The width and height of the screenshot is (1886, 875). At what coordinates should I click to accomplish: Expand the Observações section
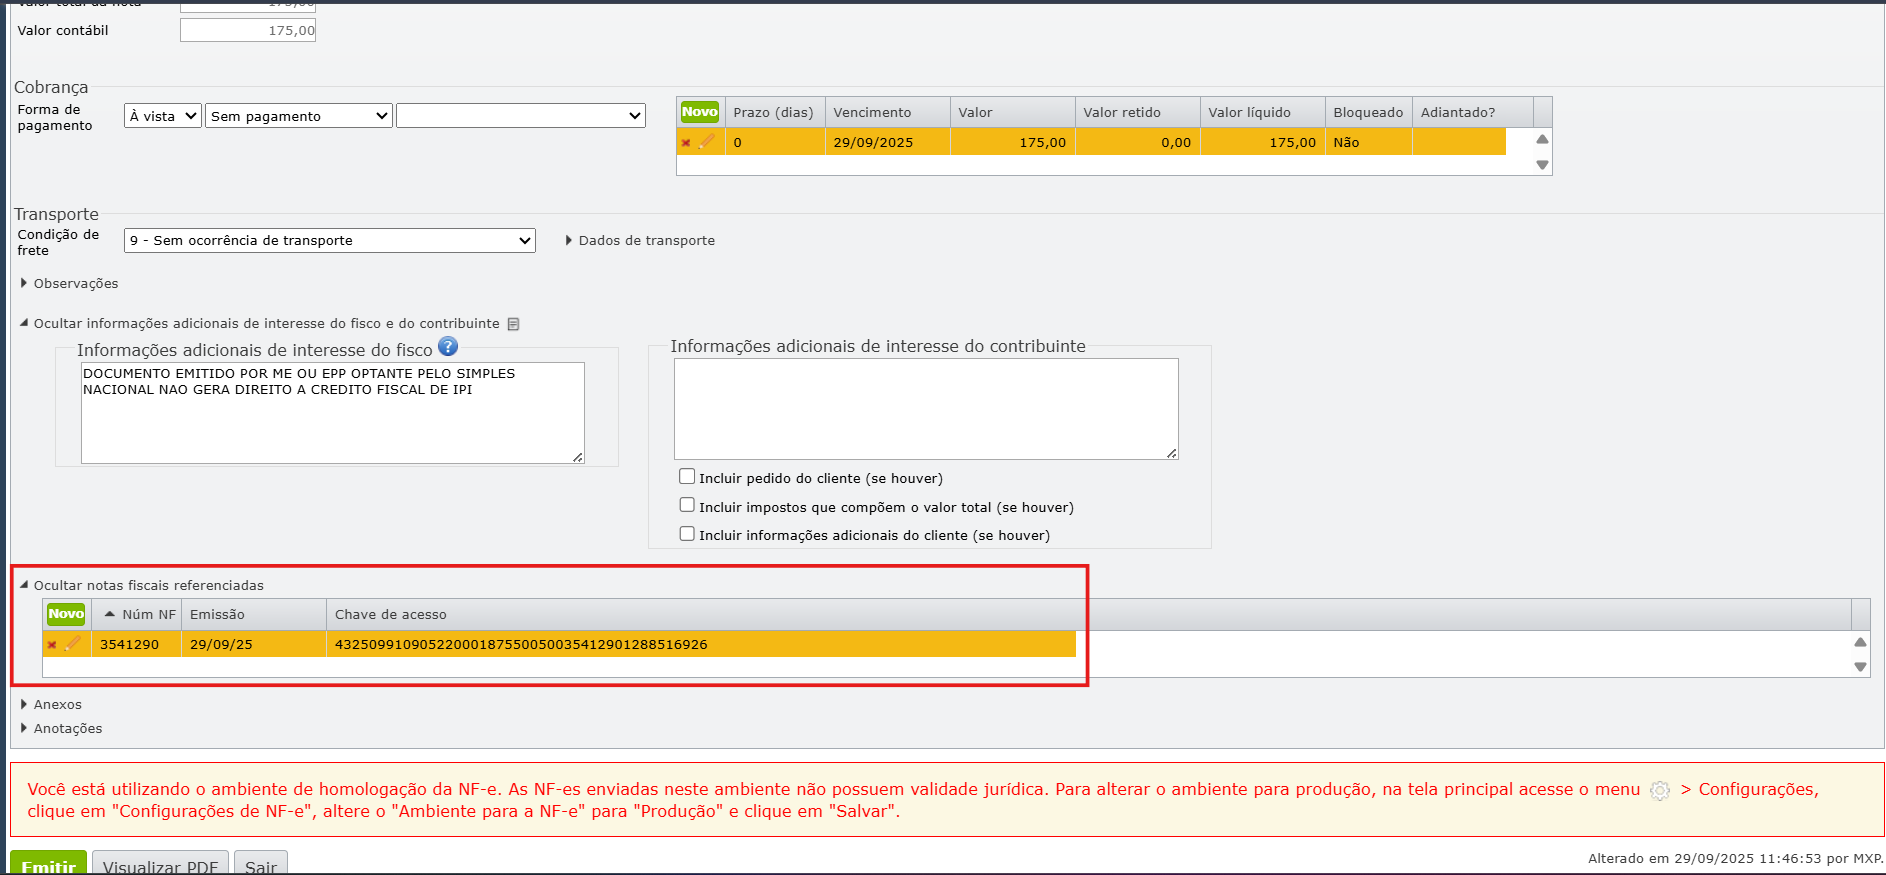pos(69,284)
